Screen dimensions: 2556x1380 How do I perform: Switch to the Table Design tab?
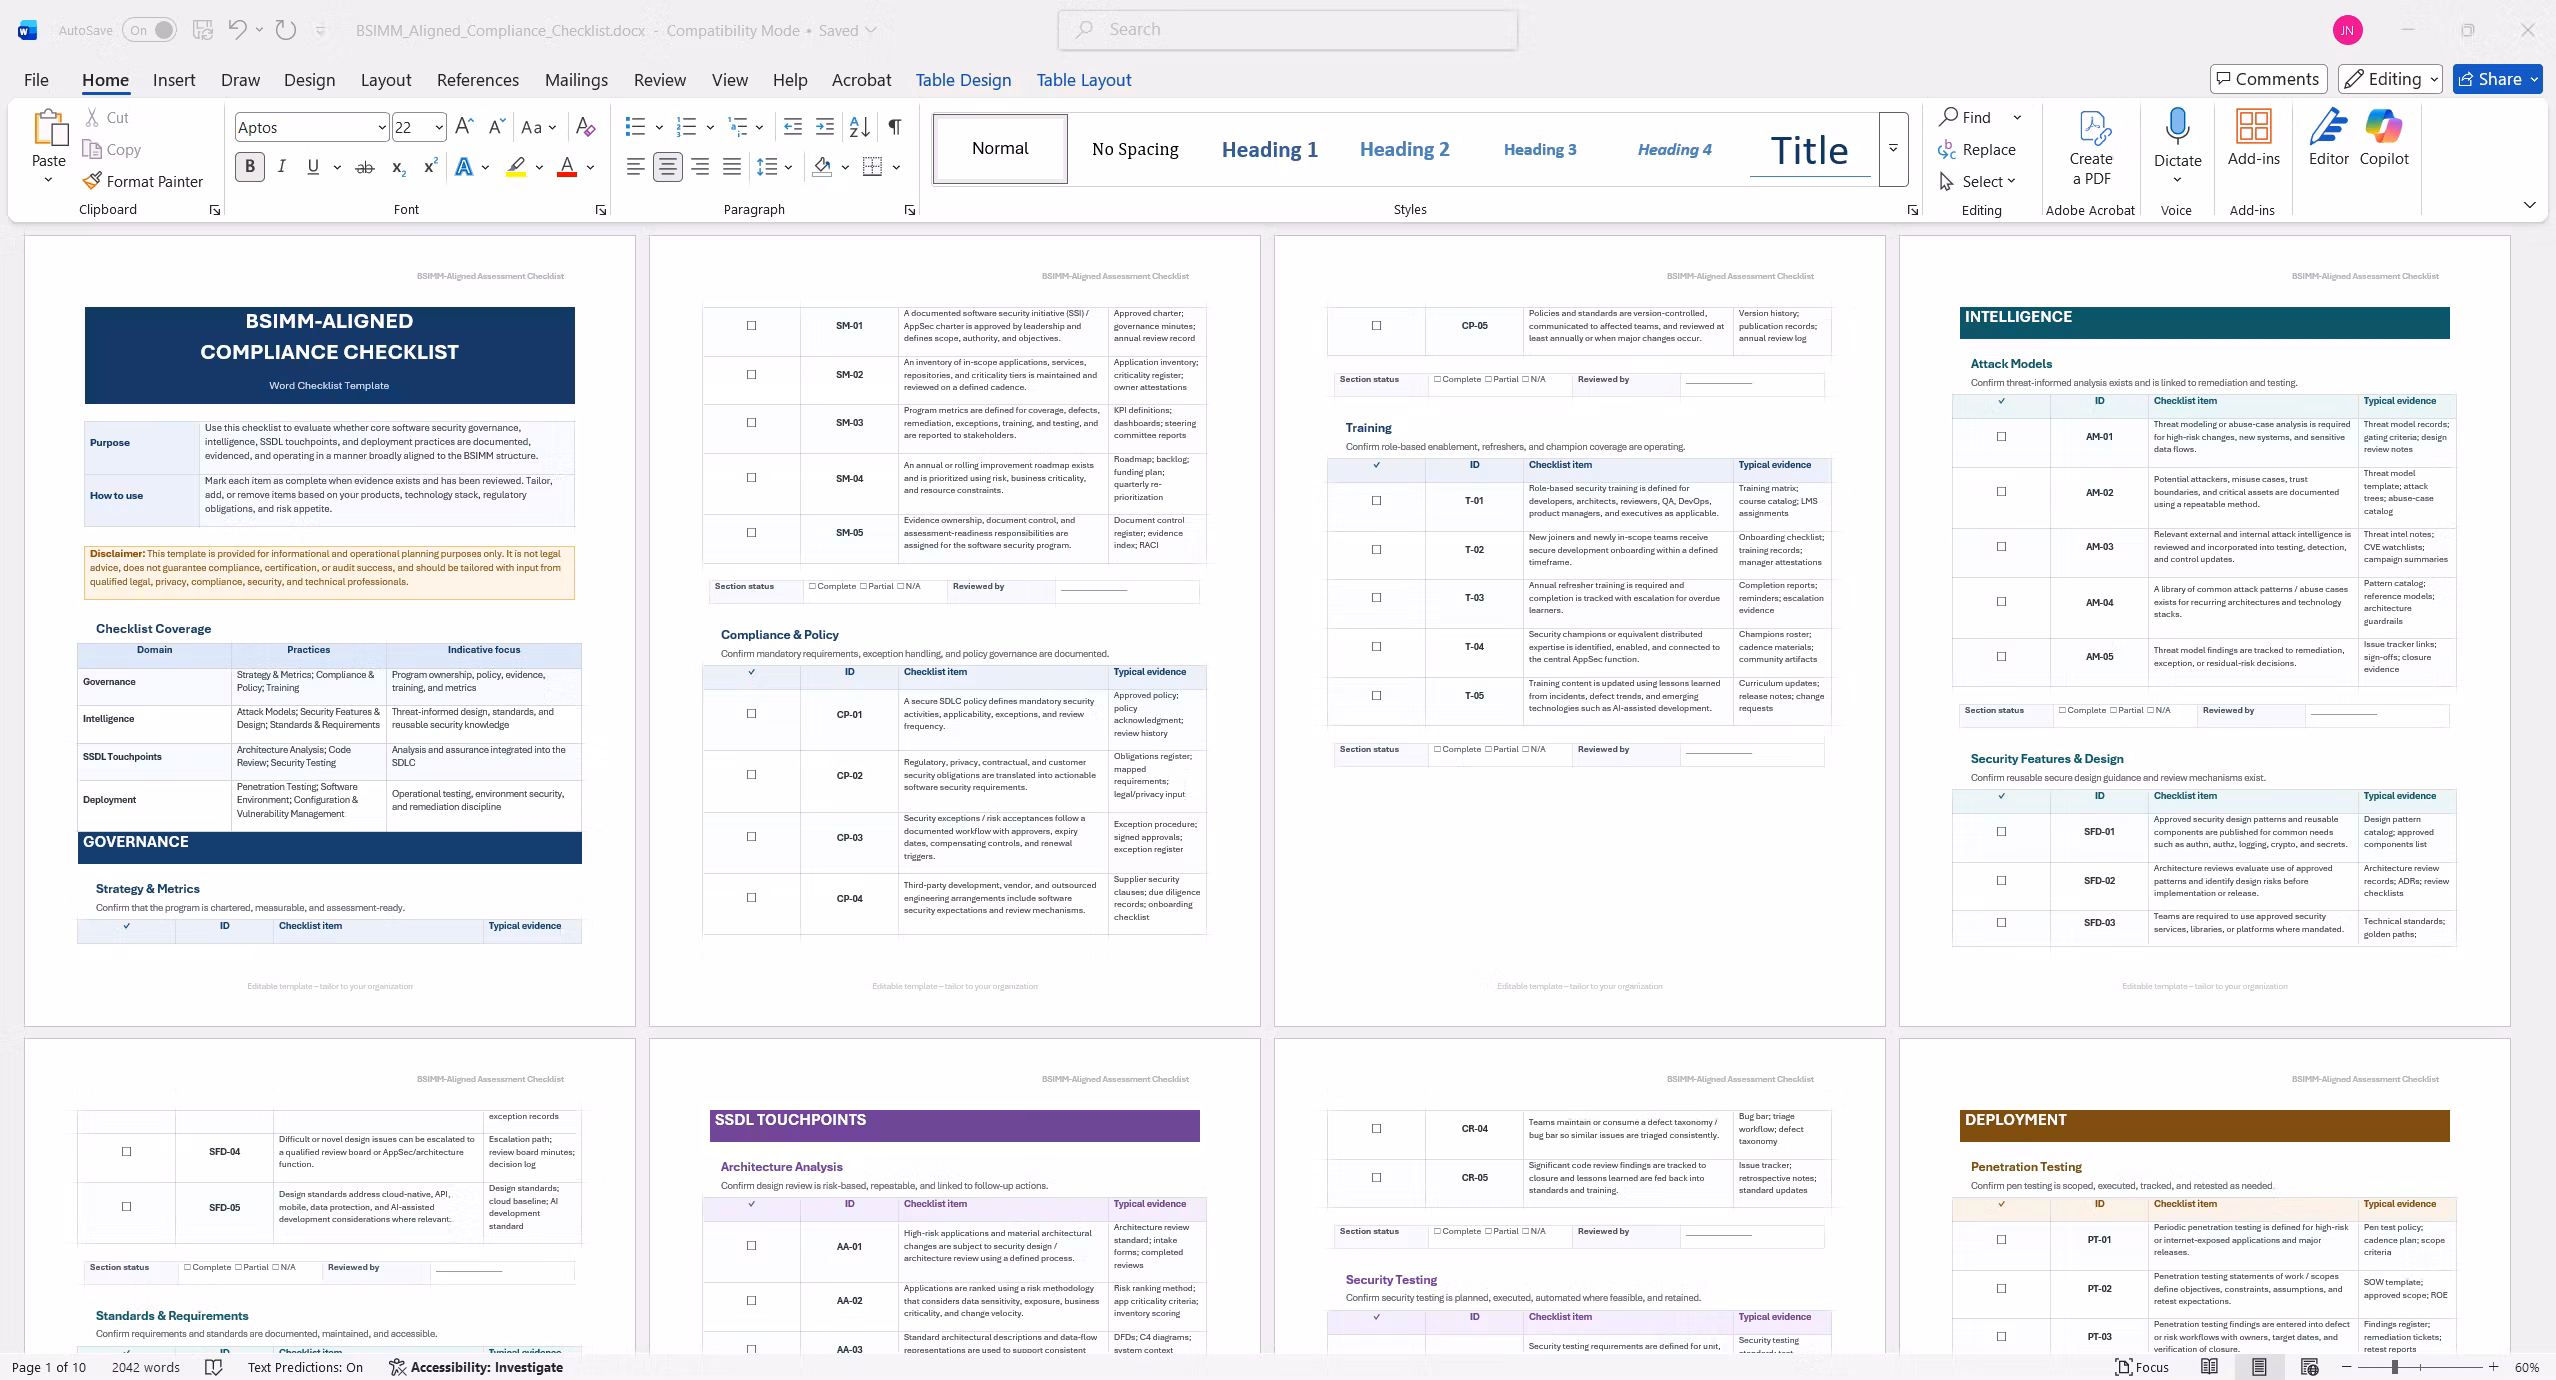(963, 80)
